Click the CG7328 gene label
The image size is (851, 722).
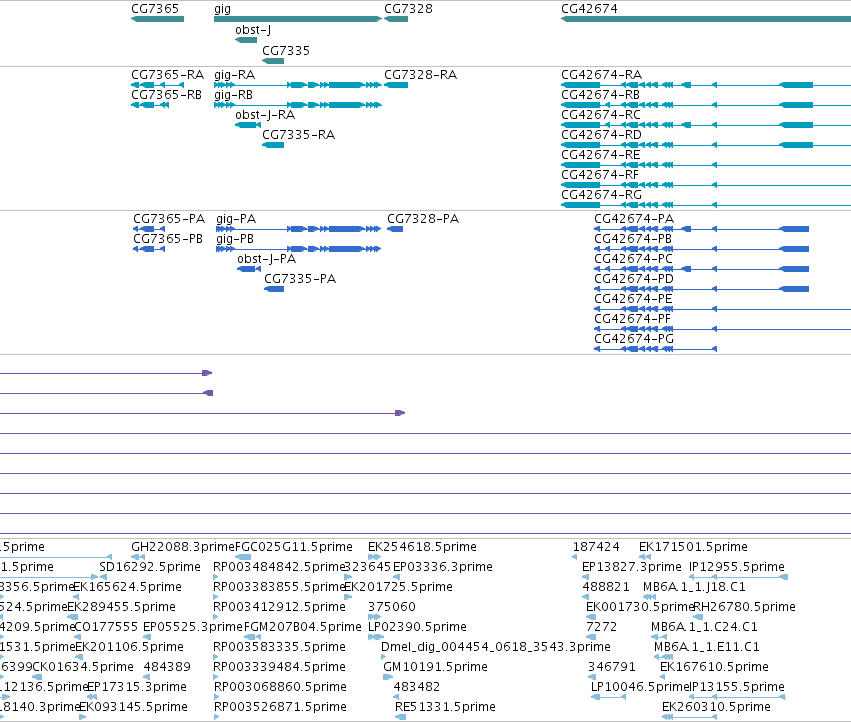[408, 9]
